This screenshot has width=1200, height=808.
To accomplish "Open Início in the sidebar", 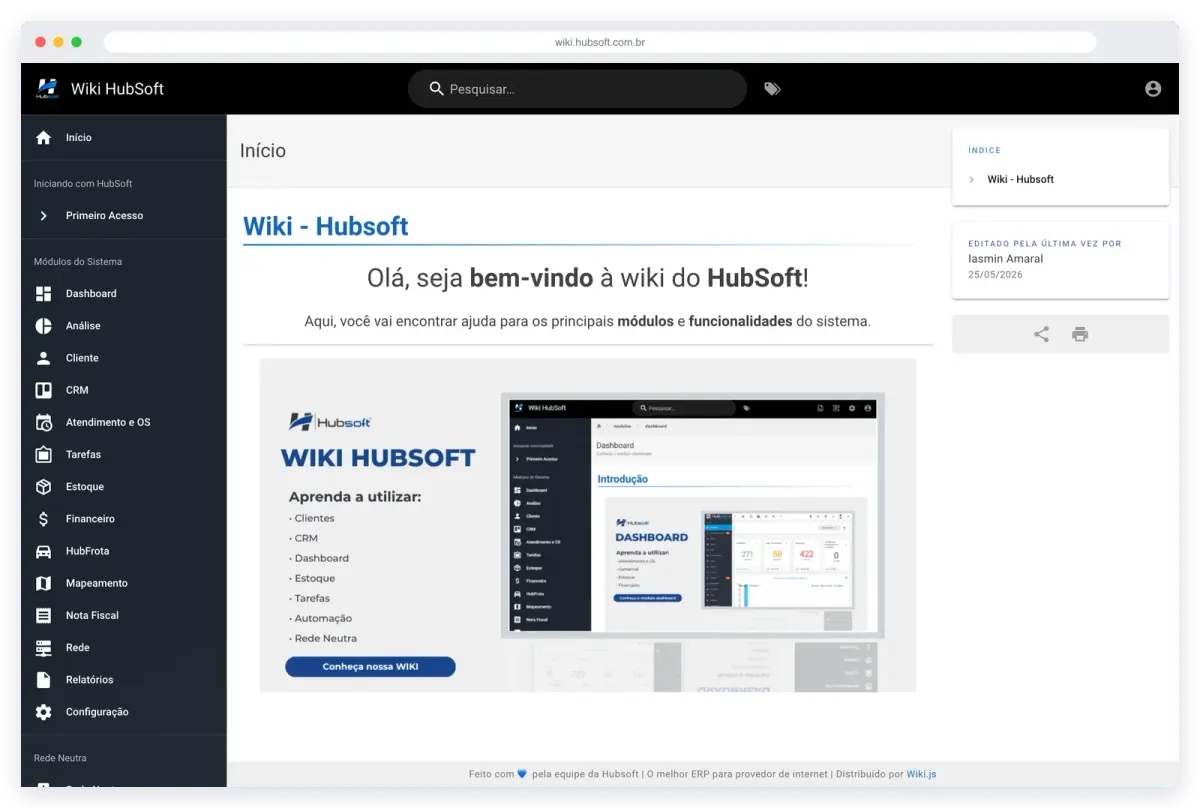I will pos(124,138).
